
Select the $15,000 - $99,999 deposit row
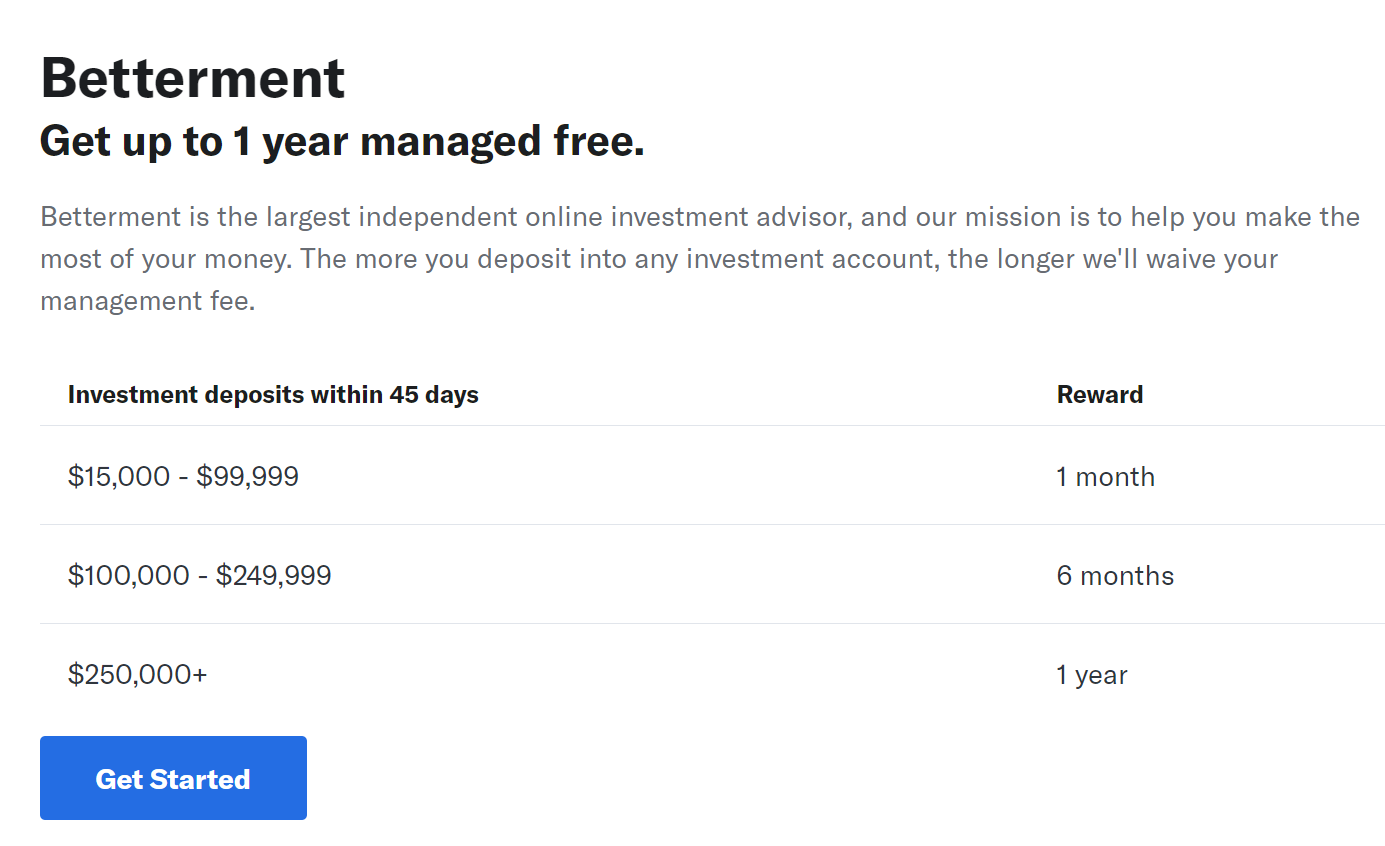712,476
